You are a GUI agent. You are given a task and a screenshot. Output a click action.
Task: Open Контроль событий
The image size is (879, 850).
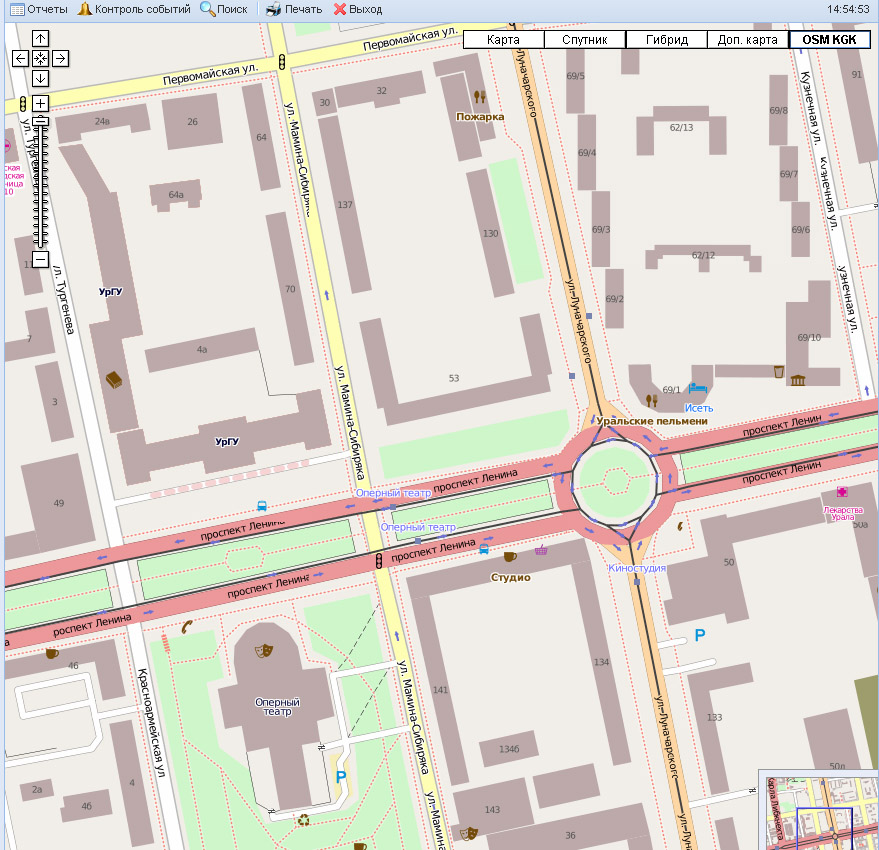[134, 9]
